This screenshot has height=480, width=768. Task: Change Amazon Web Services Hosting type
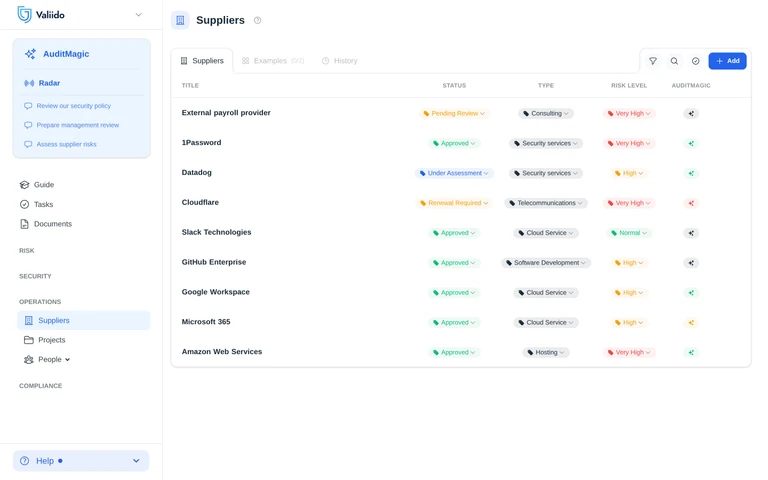click(546, 352)
